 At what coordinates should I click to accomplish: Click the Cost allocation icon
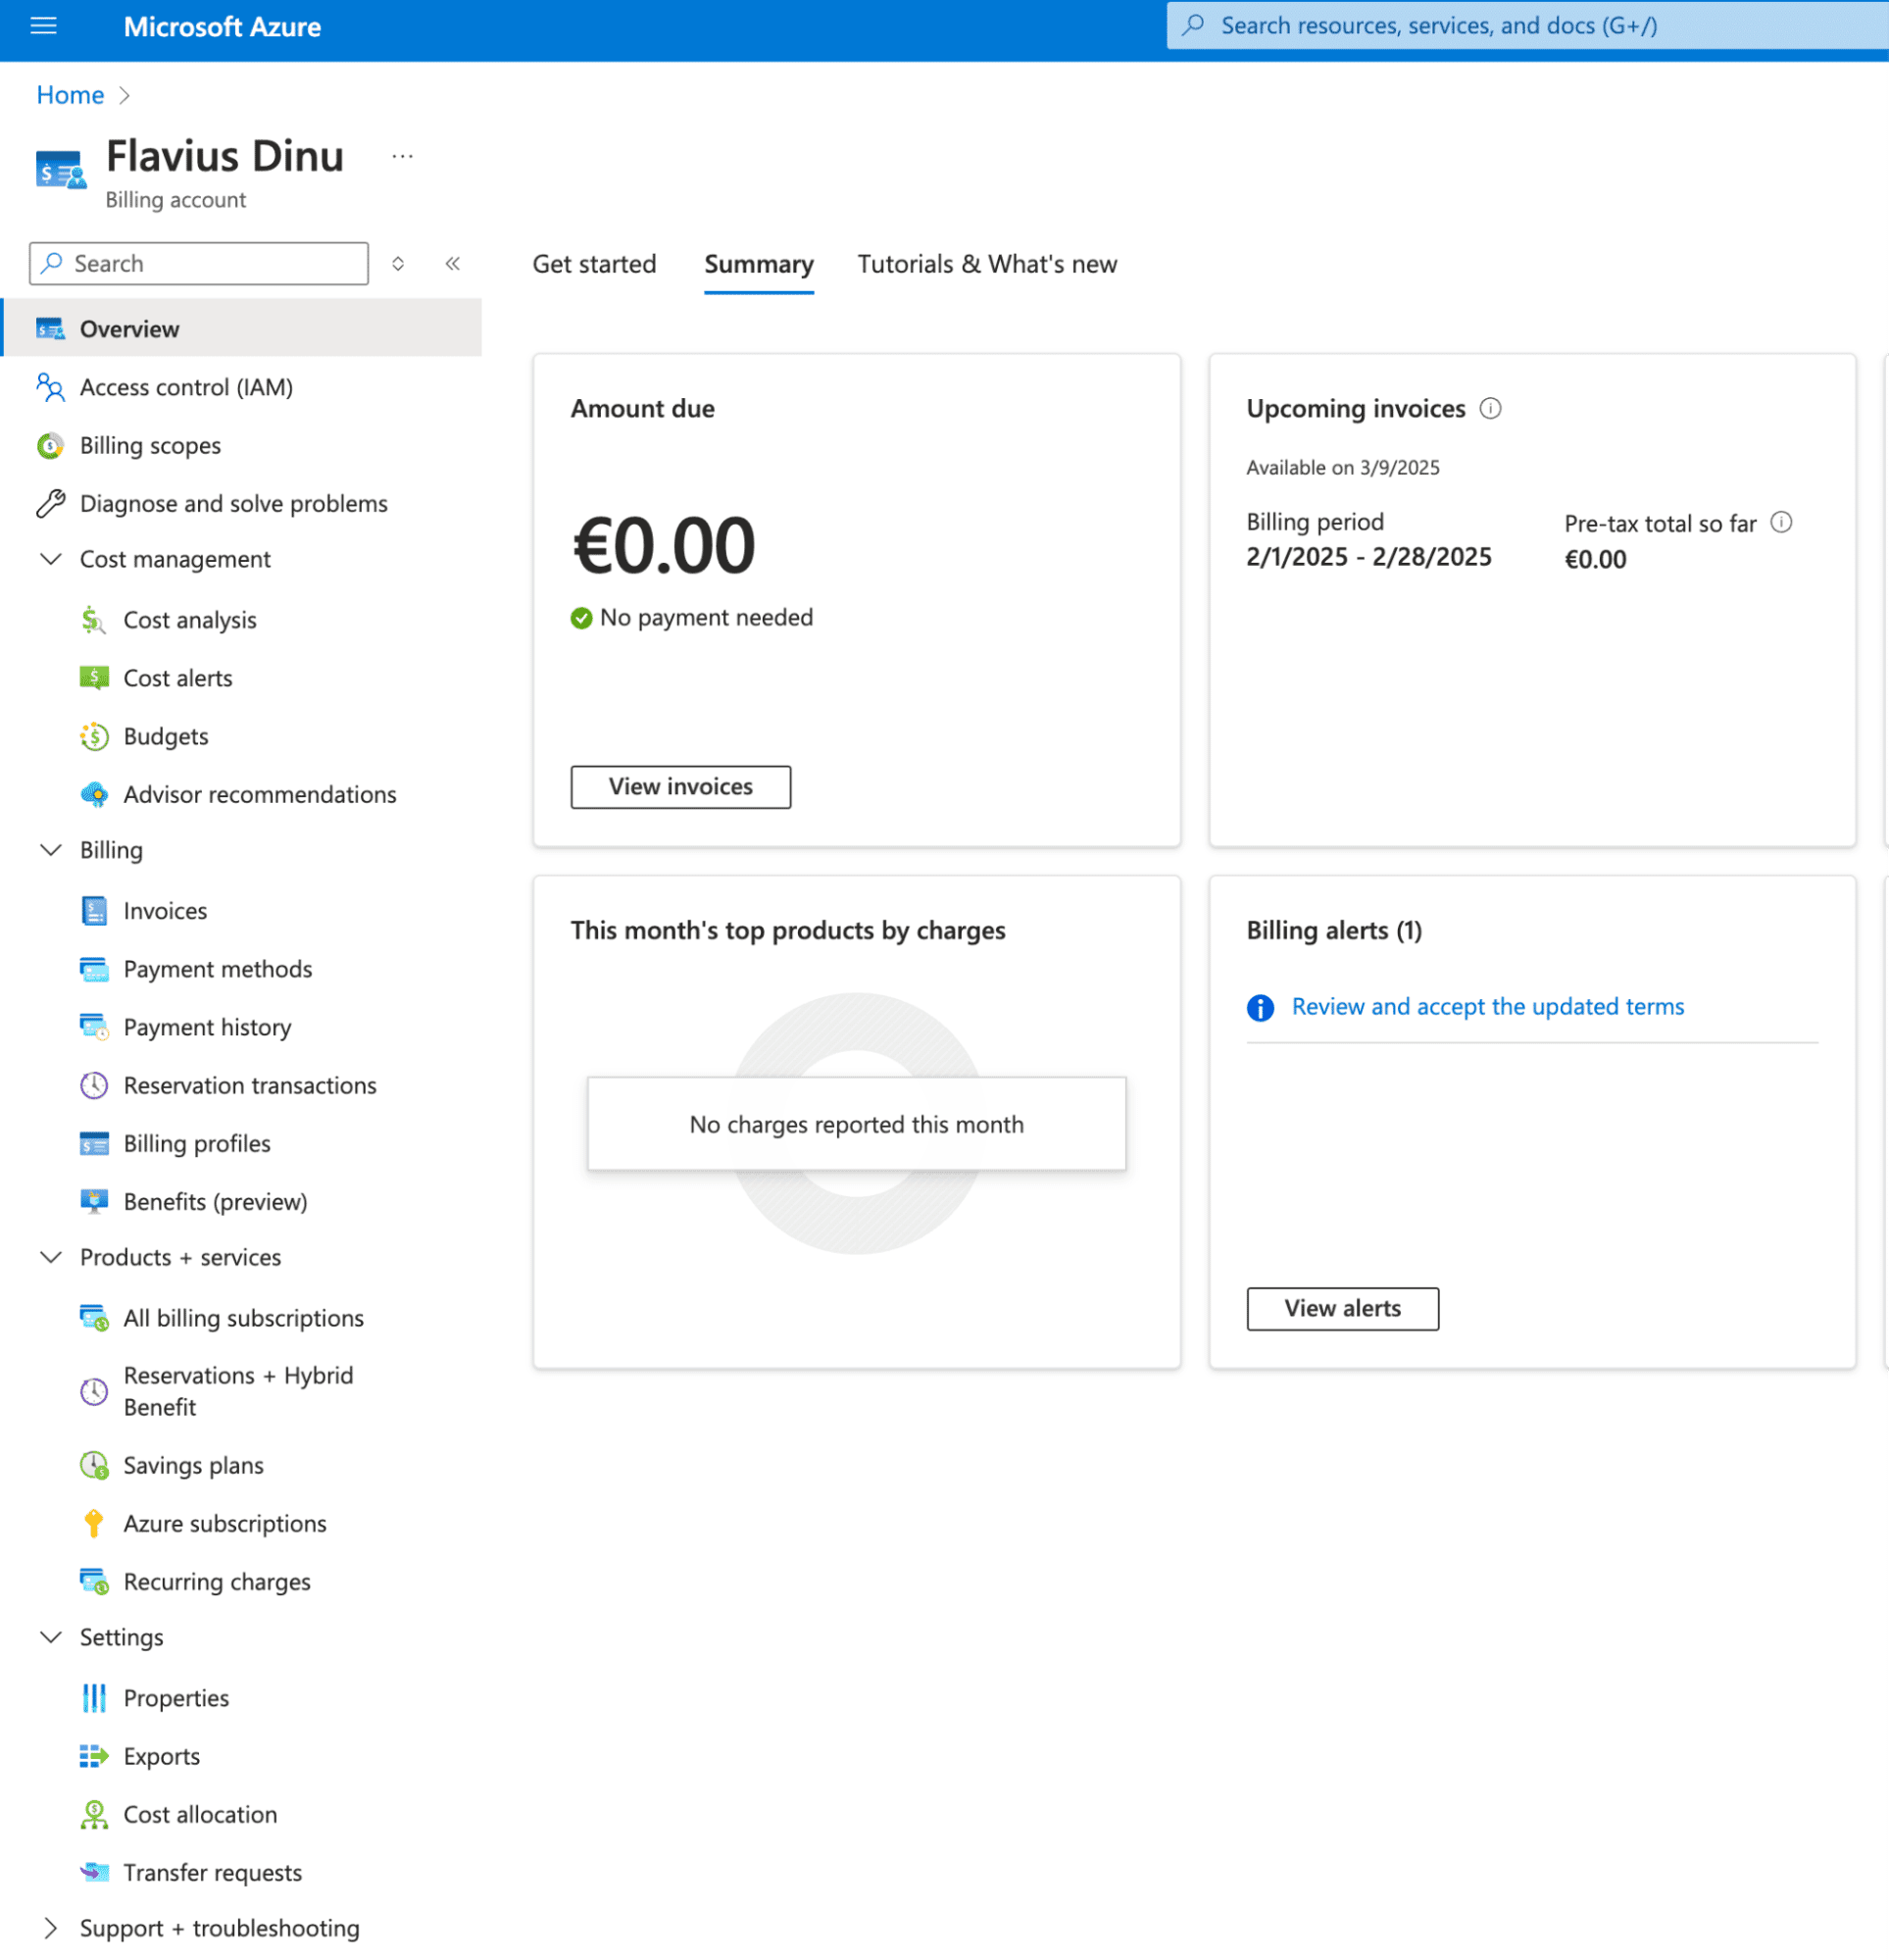pyautogui.click(x=94, y=1814)
